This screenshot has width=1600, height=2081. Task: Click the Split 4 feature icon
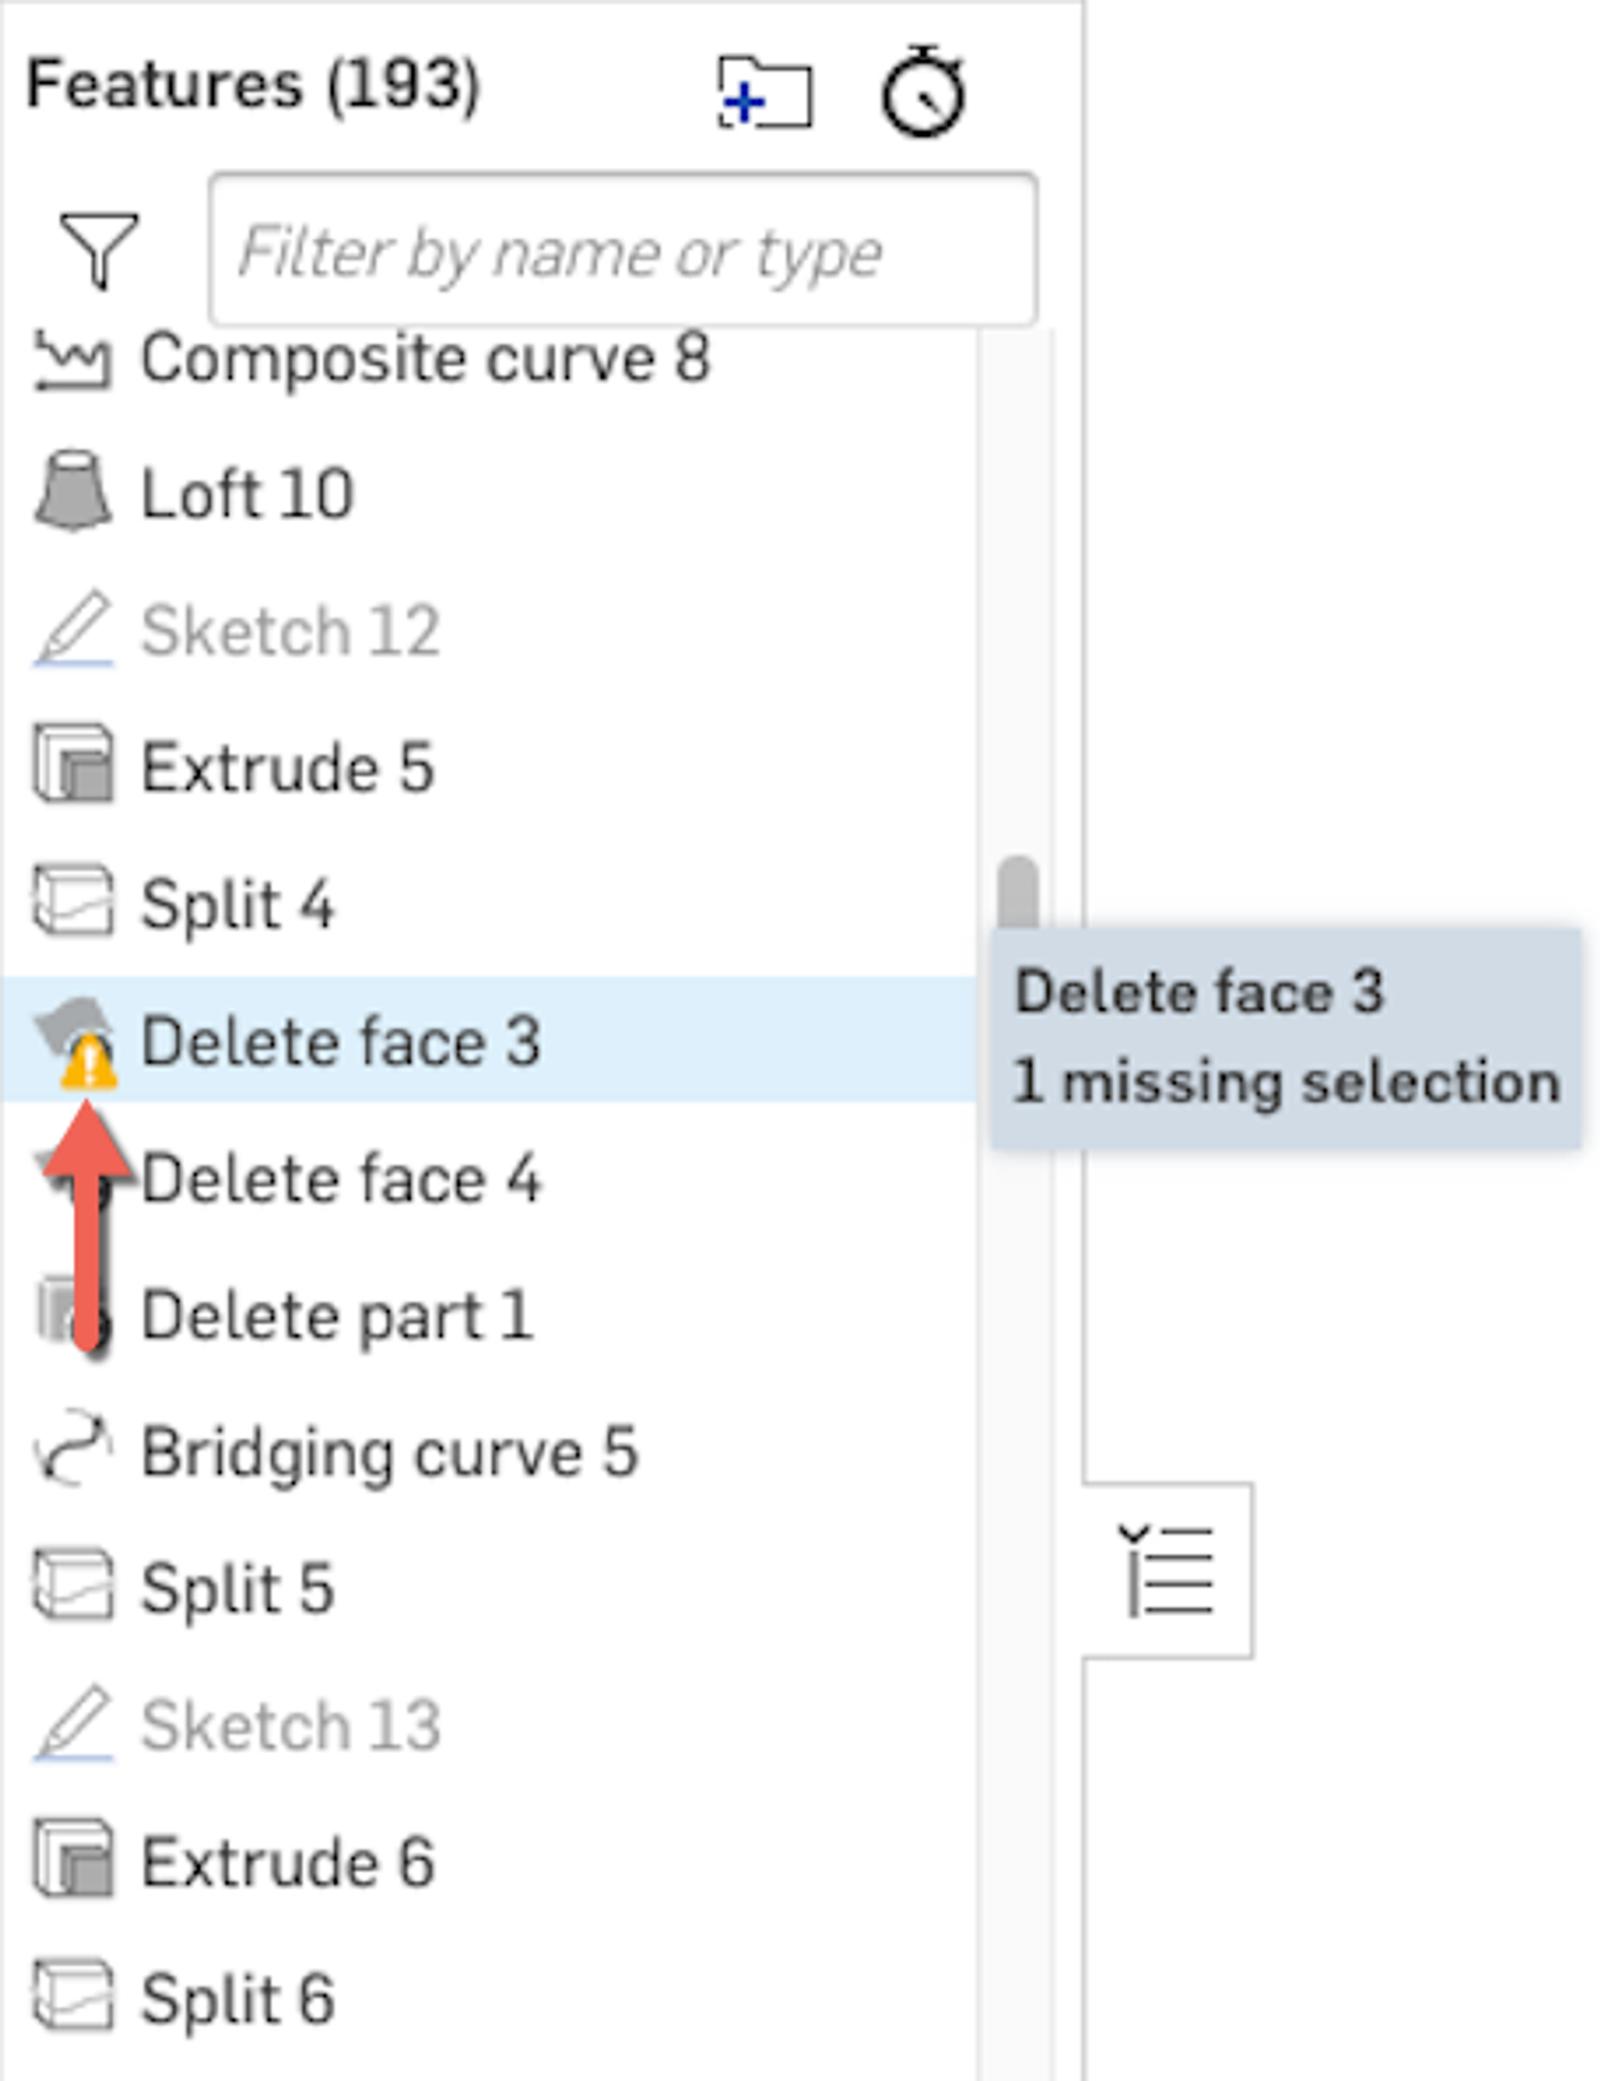[x=73, y=902]
